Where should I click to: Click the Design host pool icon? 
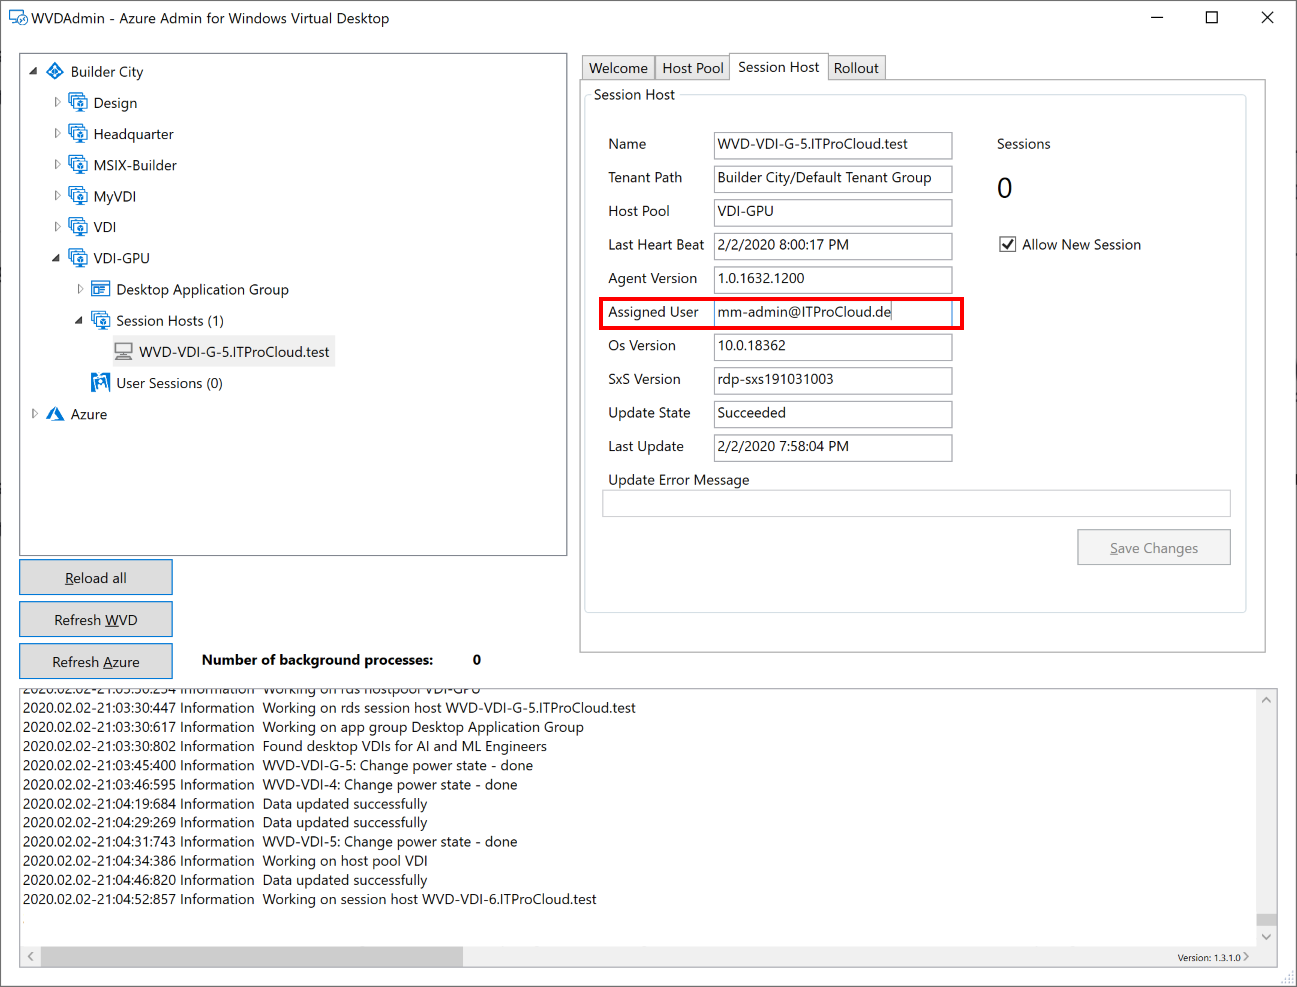(78, 103)
